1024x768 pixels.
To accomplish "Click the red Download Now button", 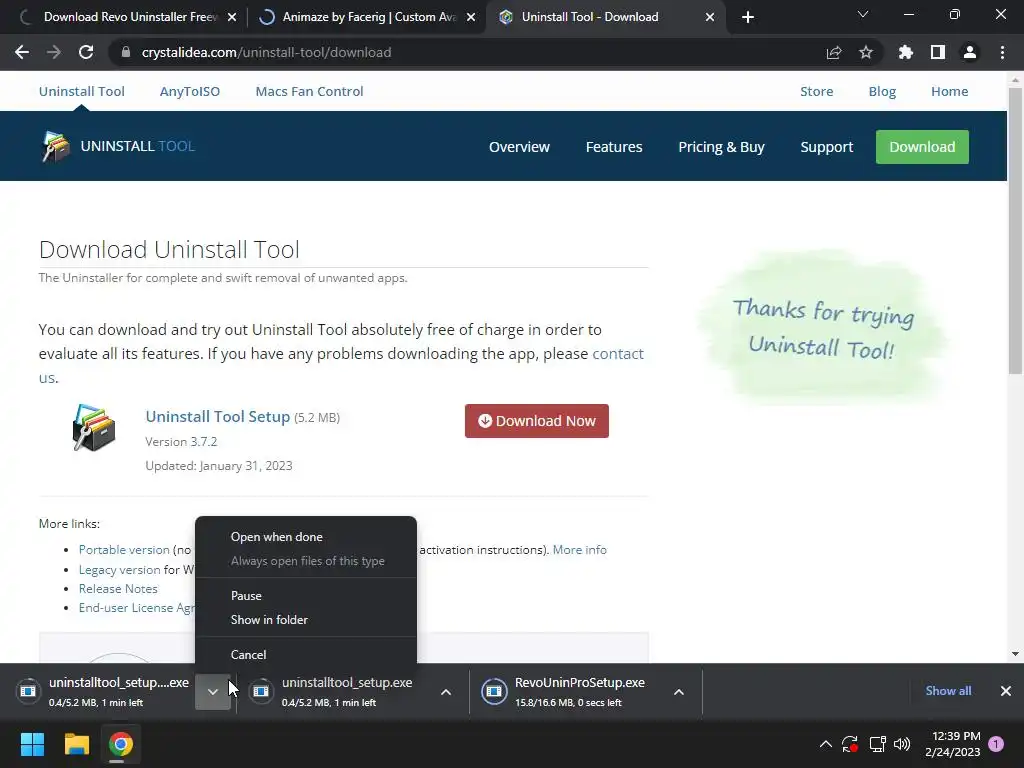I will pos(537,421).
